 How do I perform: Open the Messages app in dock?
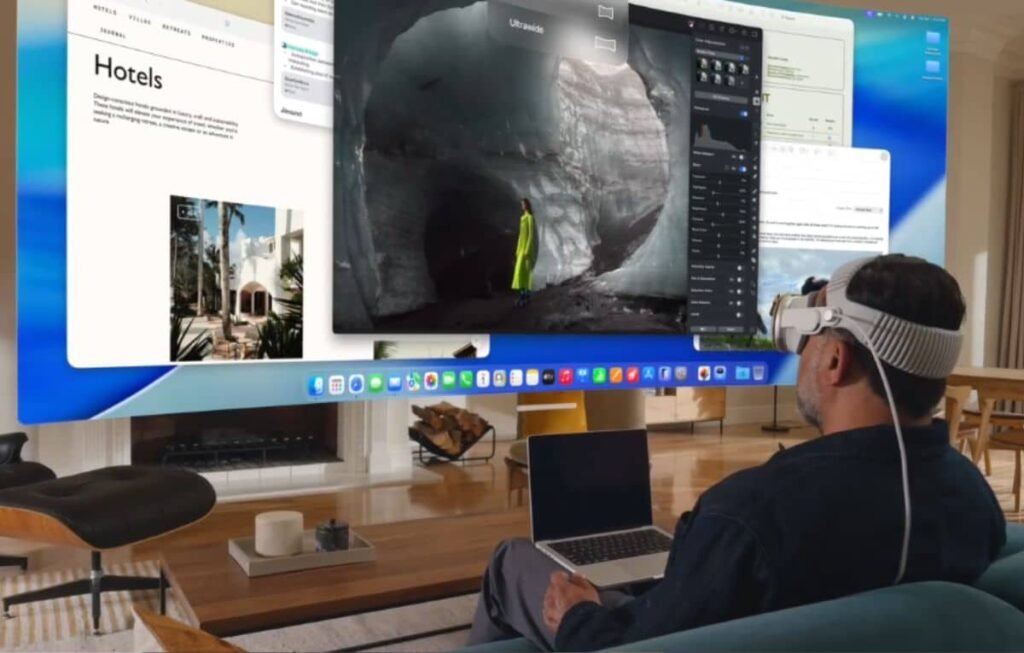(x=376, y=382)
